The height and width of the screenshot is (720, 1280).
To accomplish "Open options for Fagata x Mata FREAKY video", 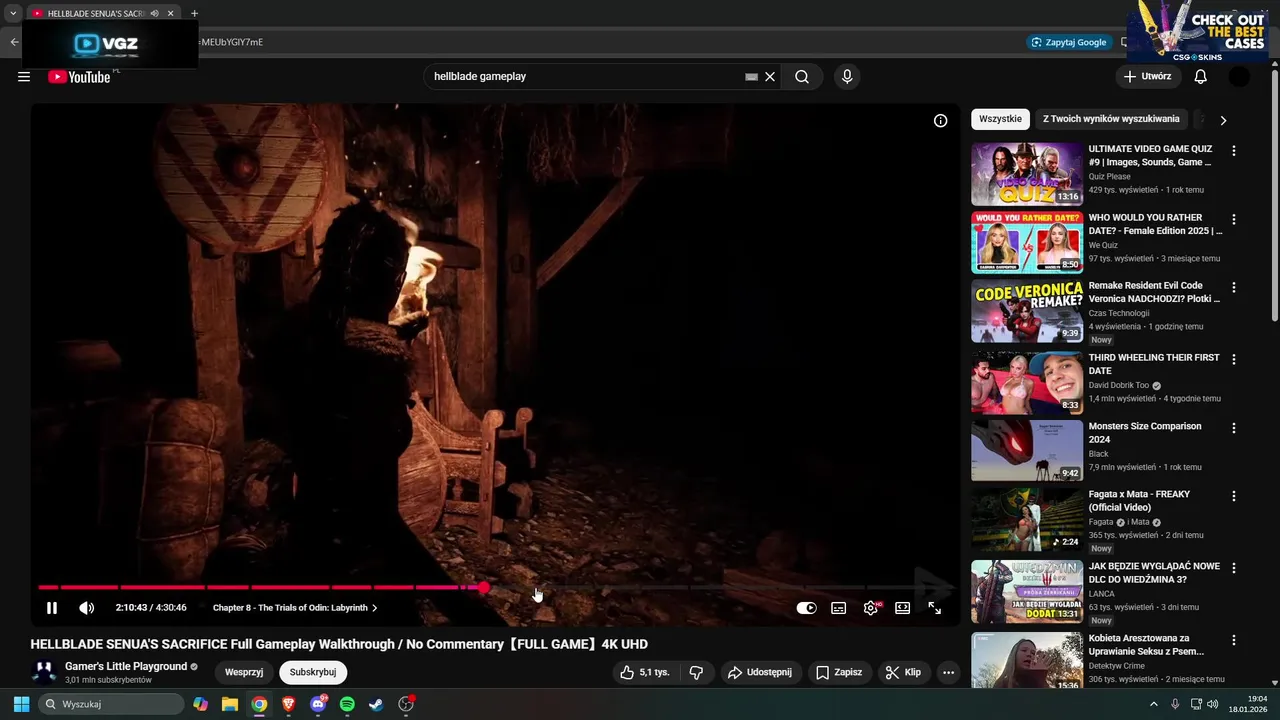I will pyautogui.click(x=1234, y=496).
